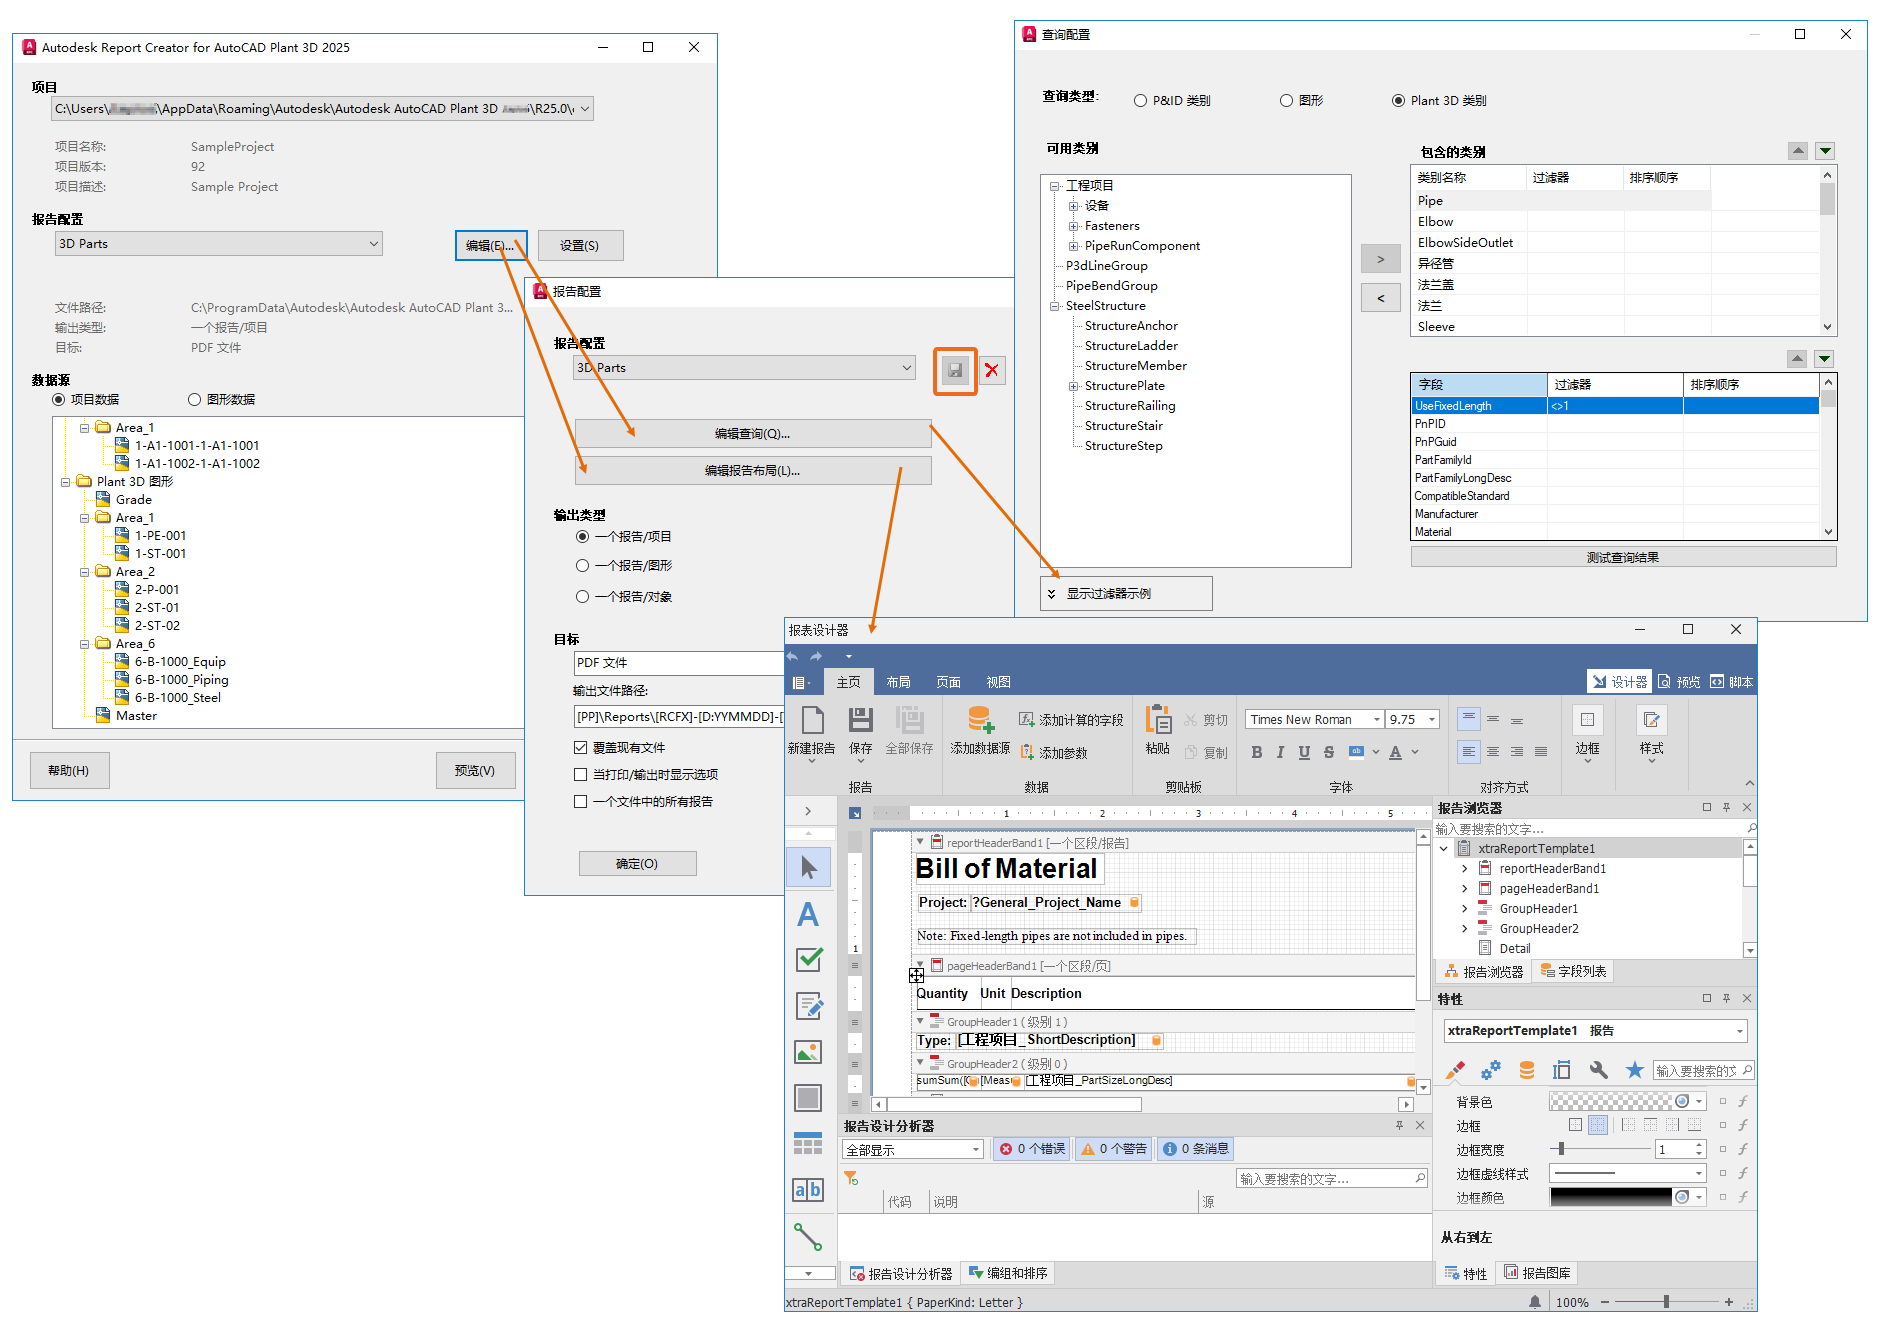The width and height of the screenshot is (1892, 1334).
Task: Select the 图形 query type radio button
Action: point(1286,101)
